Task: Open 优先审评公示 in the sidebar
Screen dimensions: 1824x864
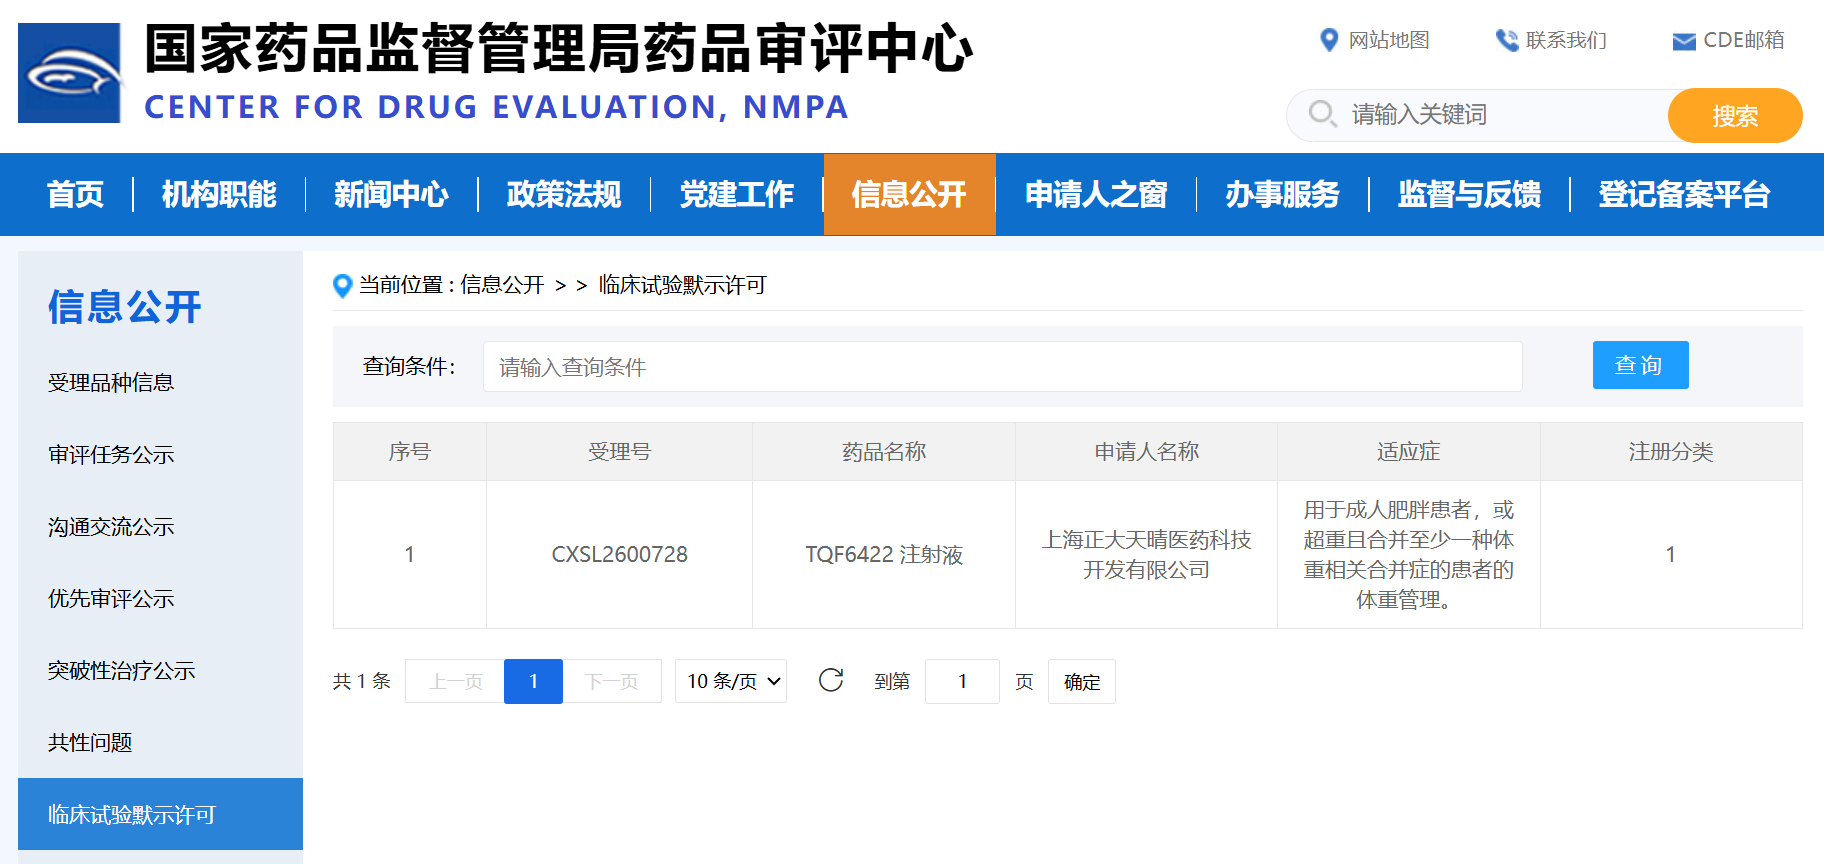Action: coord(111,599)
